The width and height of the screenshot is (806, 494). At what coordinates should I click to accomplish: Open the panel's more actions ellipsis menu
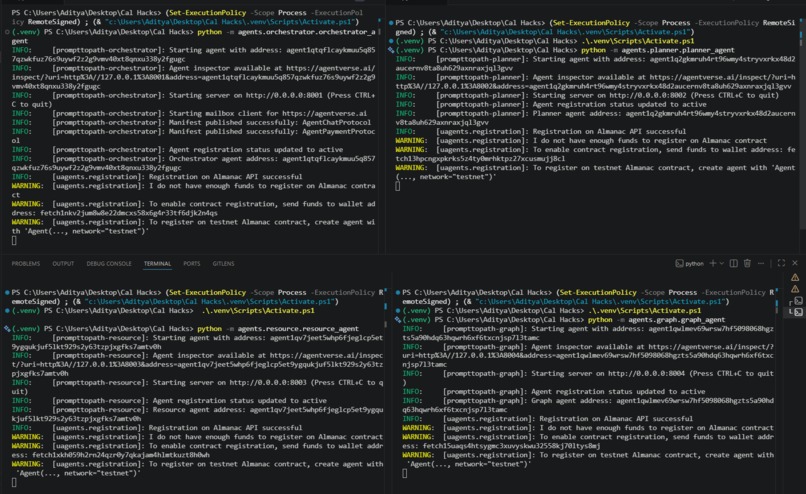pyautogui.click(x=761, y=263)
